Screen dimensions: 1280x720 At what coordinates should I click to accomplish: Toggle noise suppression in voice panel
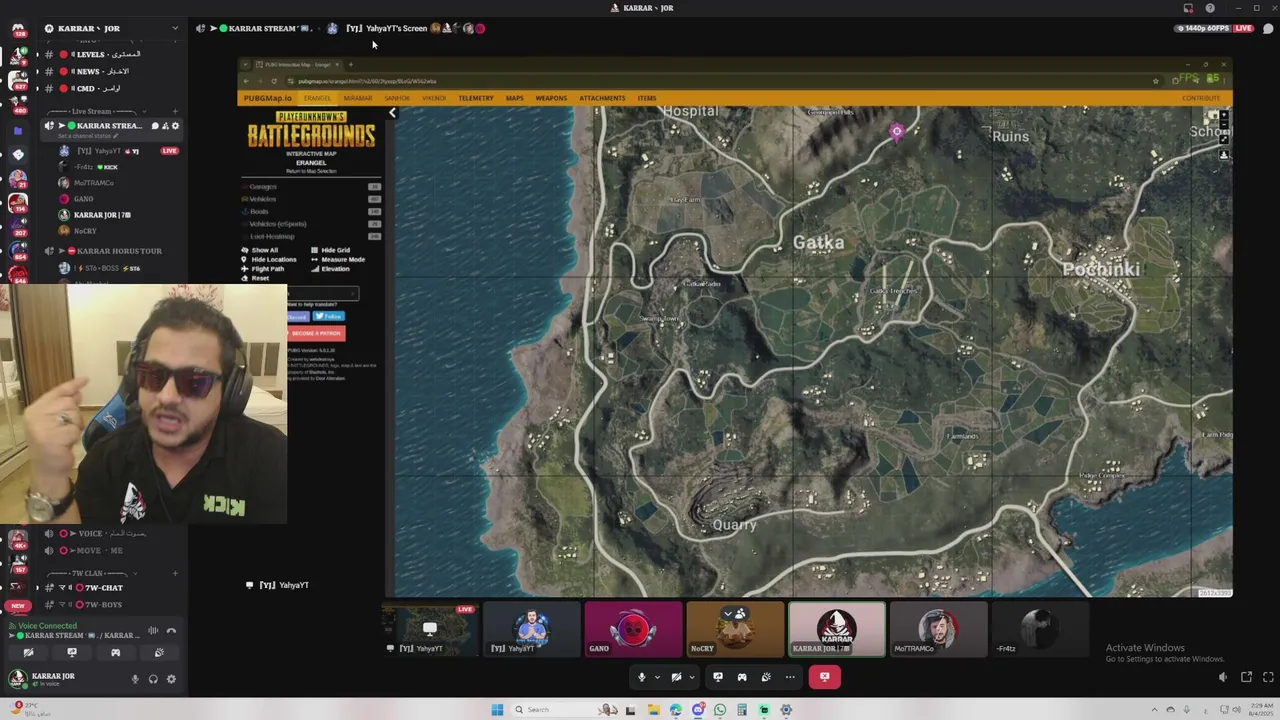[x=153, y=631]
